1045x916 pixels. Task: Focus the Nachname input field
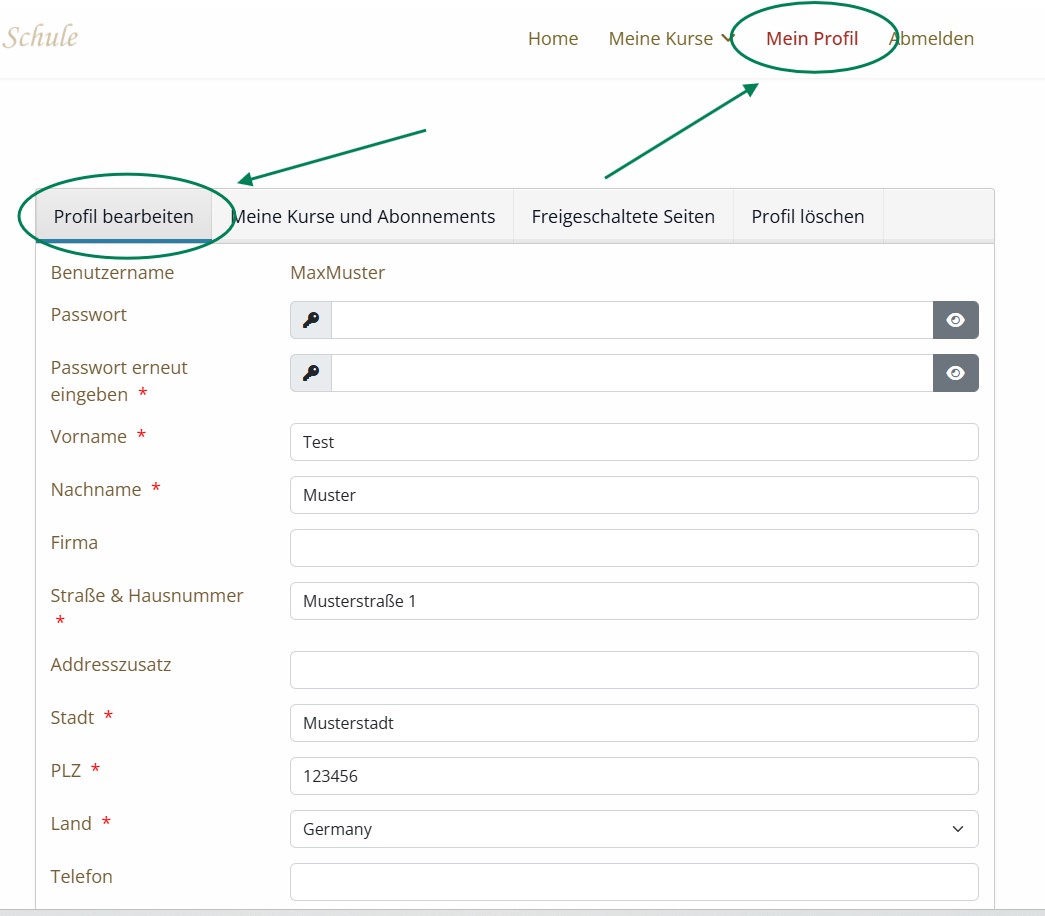pyautogui.click(x=633, y=495)
